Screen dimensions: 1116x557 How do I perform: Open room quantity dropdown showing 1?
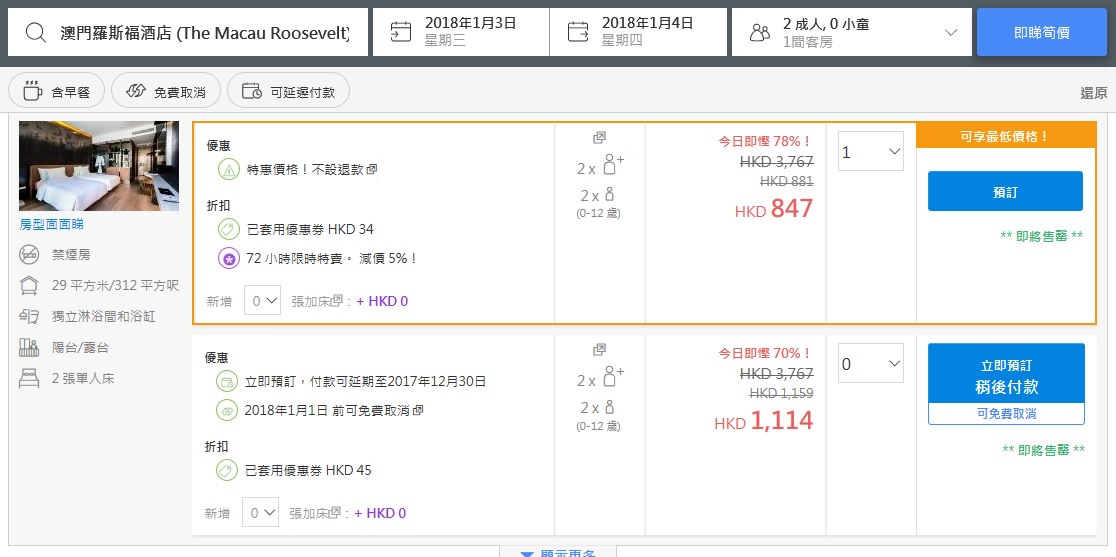pyautogui.click(x=870, y=152)
